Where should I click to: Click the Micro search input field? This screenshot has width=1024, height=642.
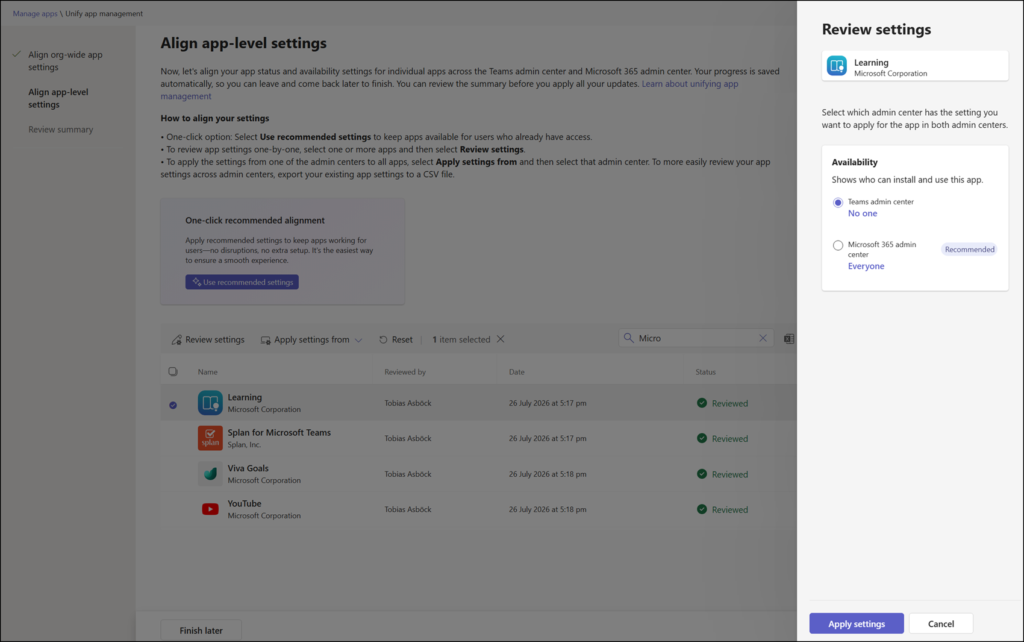click(x=696, y=338)
